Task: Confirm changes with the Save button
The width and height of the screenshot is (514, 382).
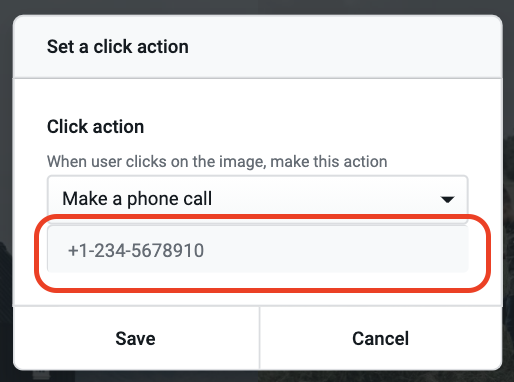Action: 136,338
